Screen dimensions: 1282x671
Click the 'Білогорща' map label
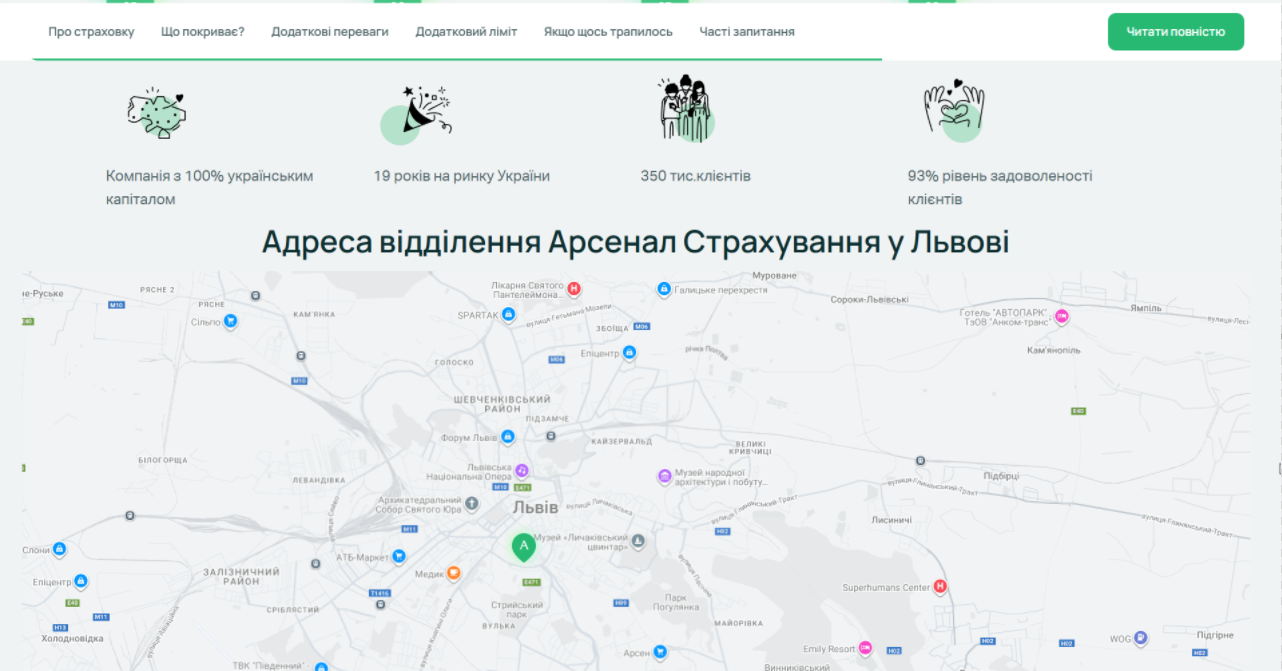(162, 460)
